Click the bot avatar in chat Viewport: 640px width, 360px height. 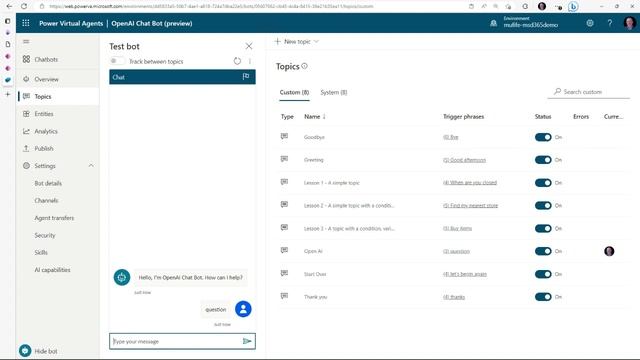pyautogui.click(x=122, y=277)
